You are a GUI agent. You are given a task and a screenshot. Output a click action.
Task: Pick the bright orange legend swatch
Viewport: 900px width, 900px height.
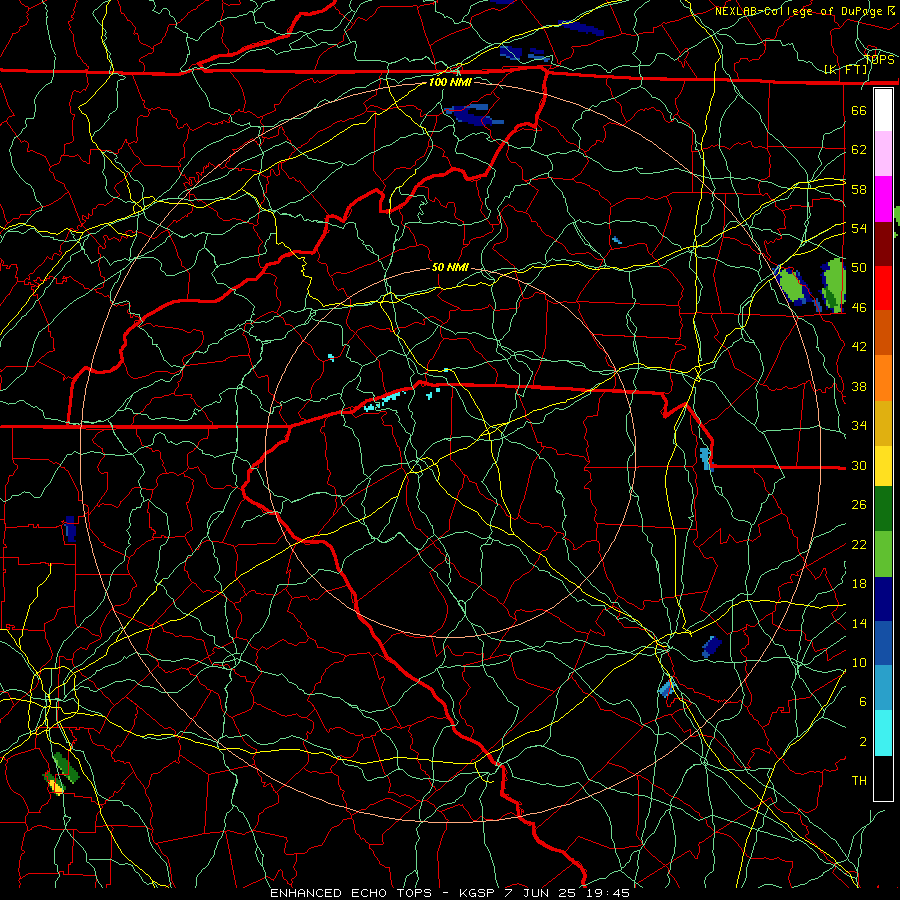point(883,378)
